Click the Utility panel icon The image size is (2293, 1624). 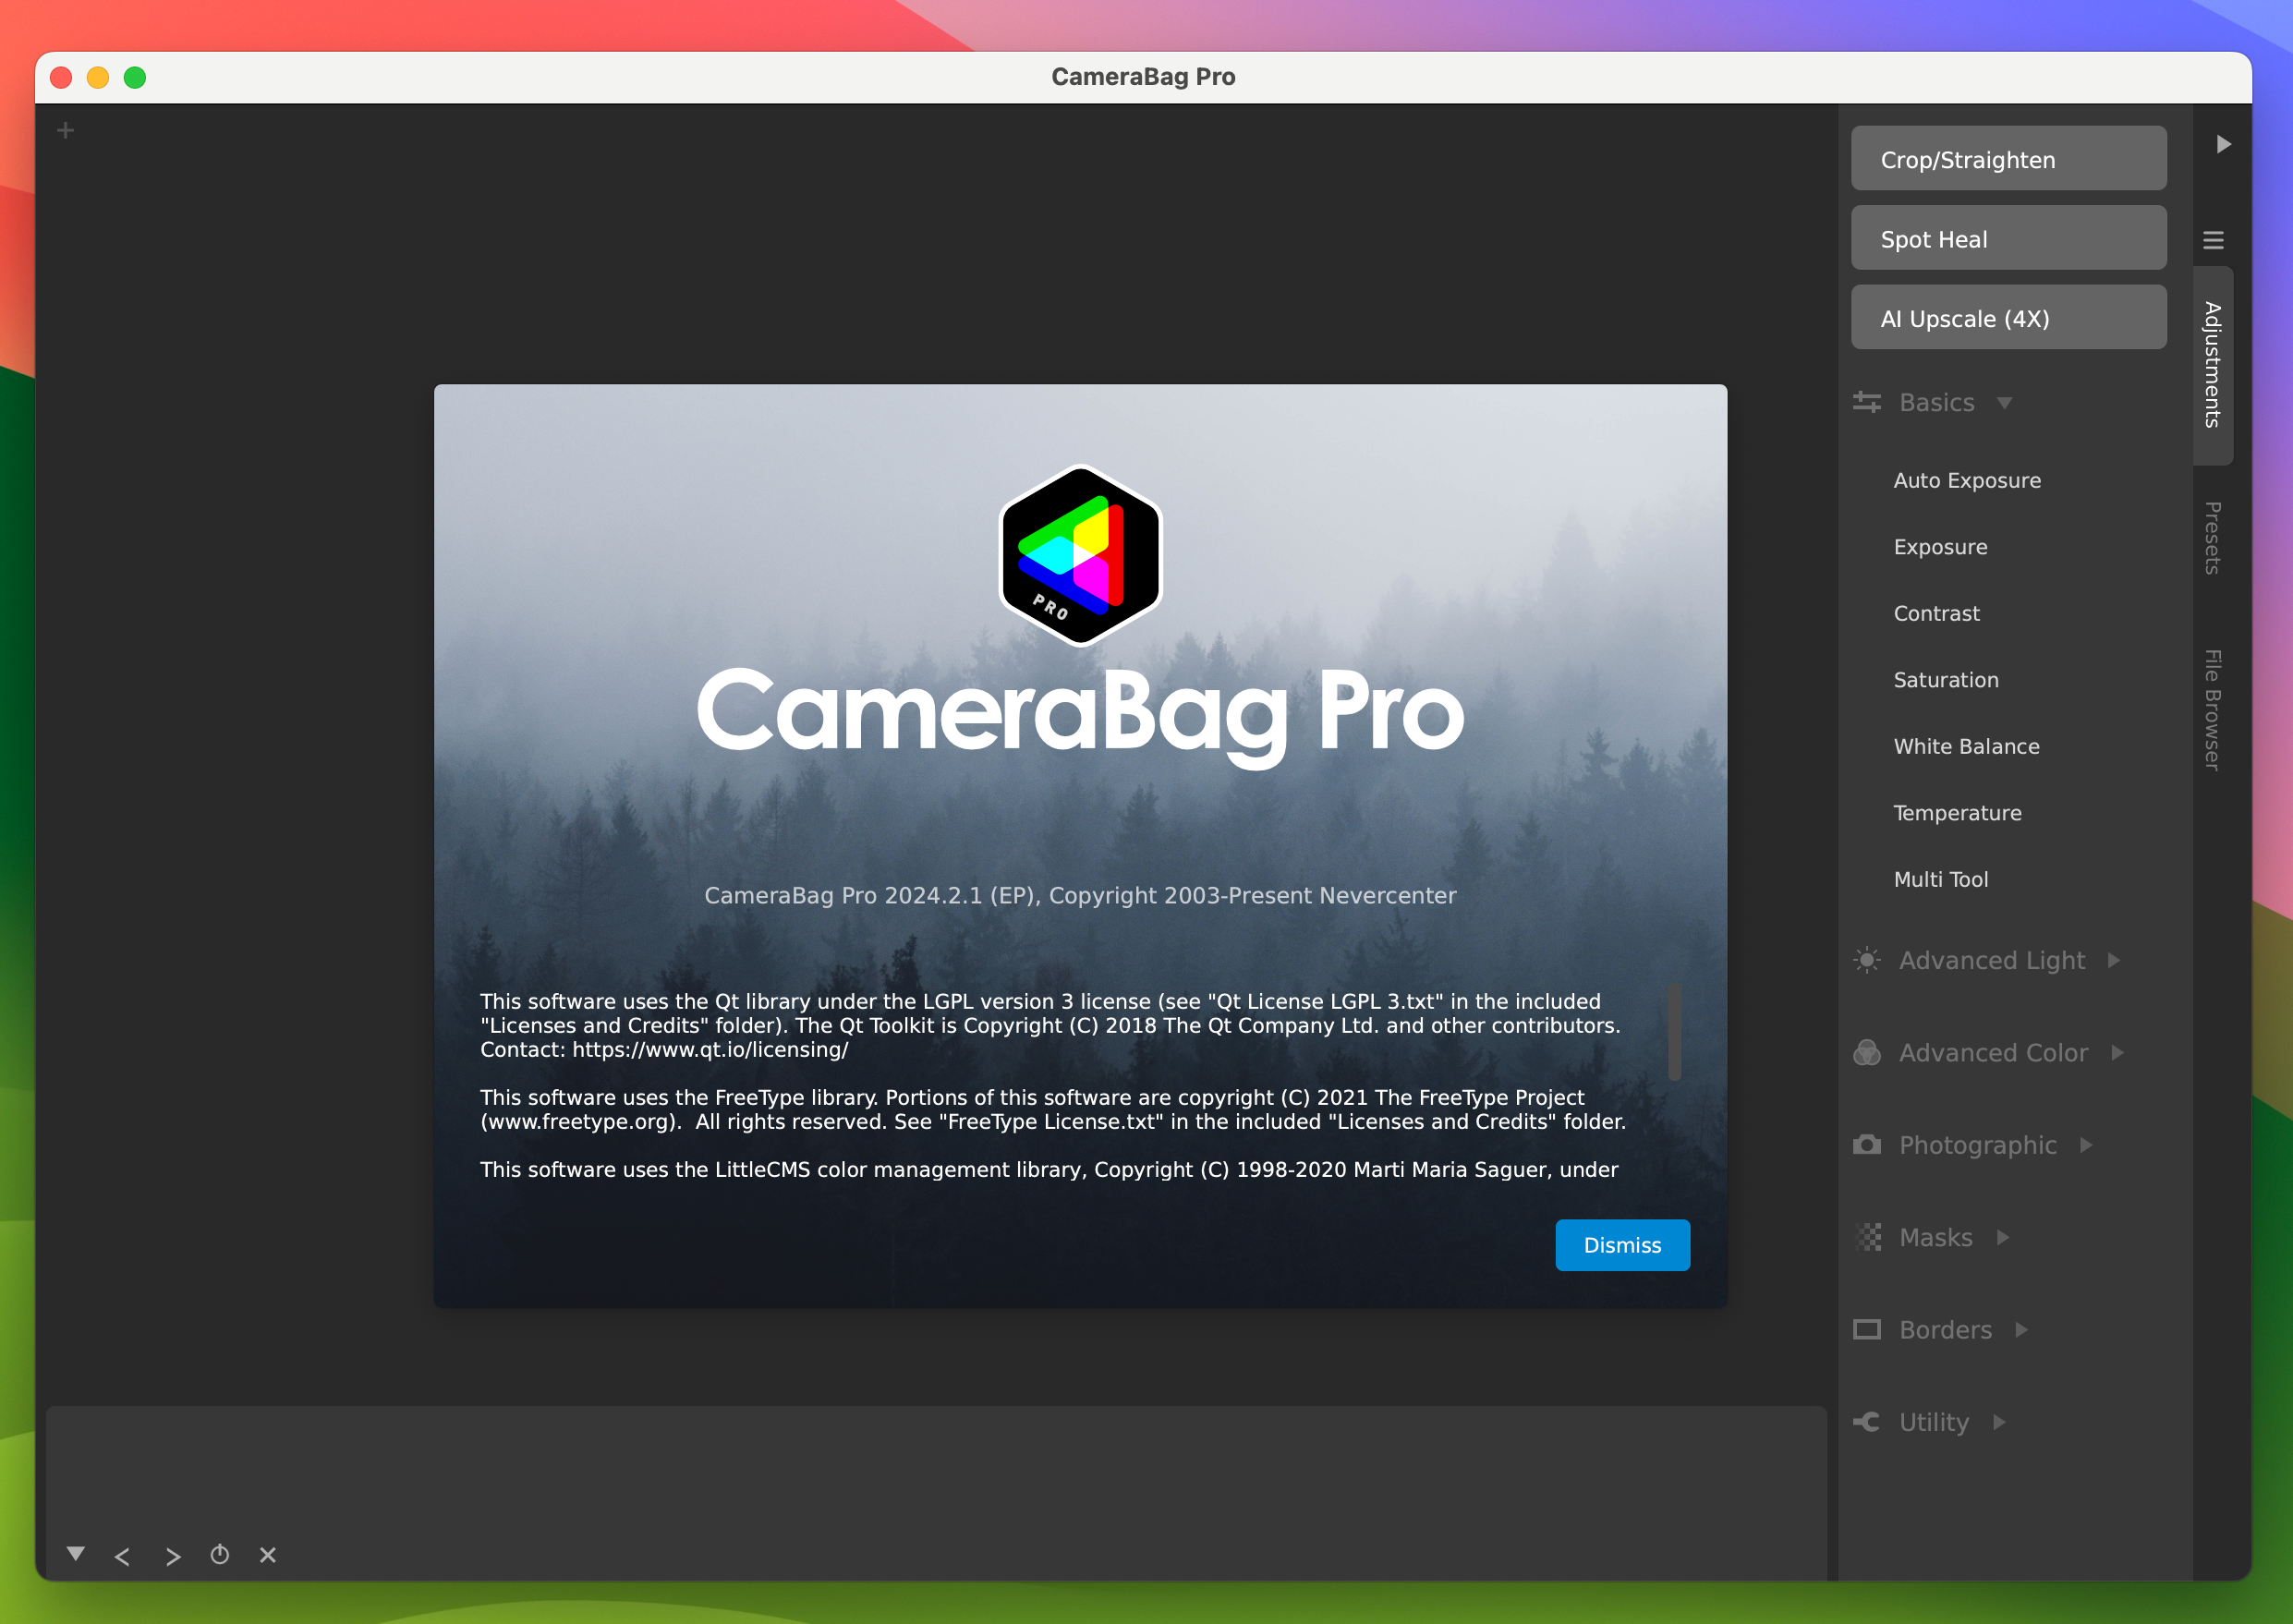pyautogui.click(x=1870, y=1420)
